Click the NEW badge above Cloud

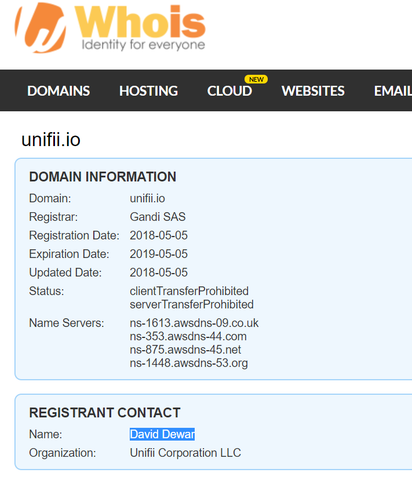[x=256, y=79]
